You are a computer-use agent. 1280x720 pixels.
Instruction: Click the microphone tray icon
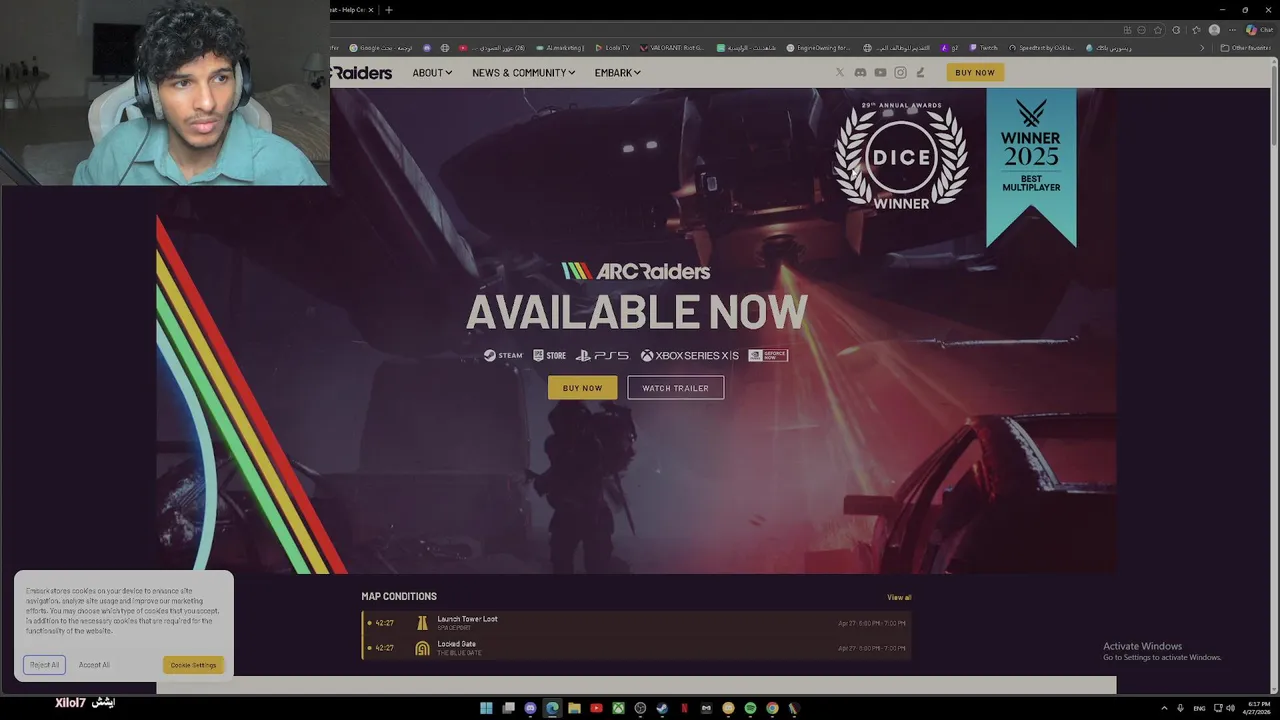coord(1180,708)
